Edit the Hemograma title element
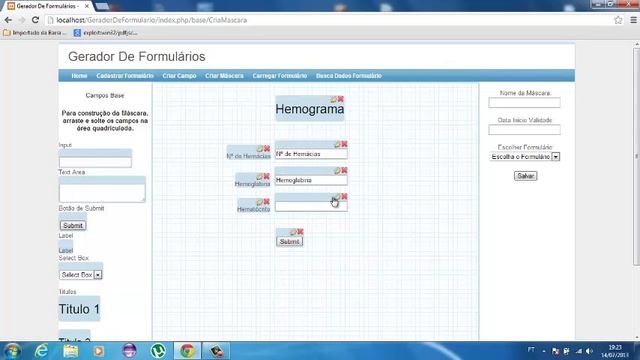640x360 pixels. tap(333, 99)
